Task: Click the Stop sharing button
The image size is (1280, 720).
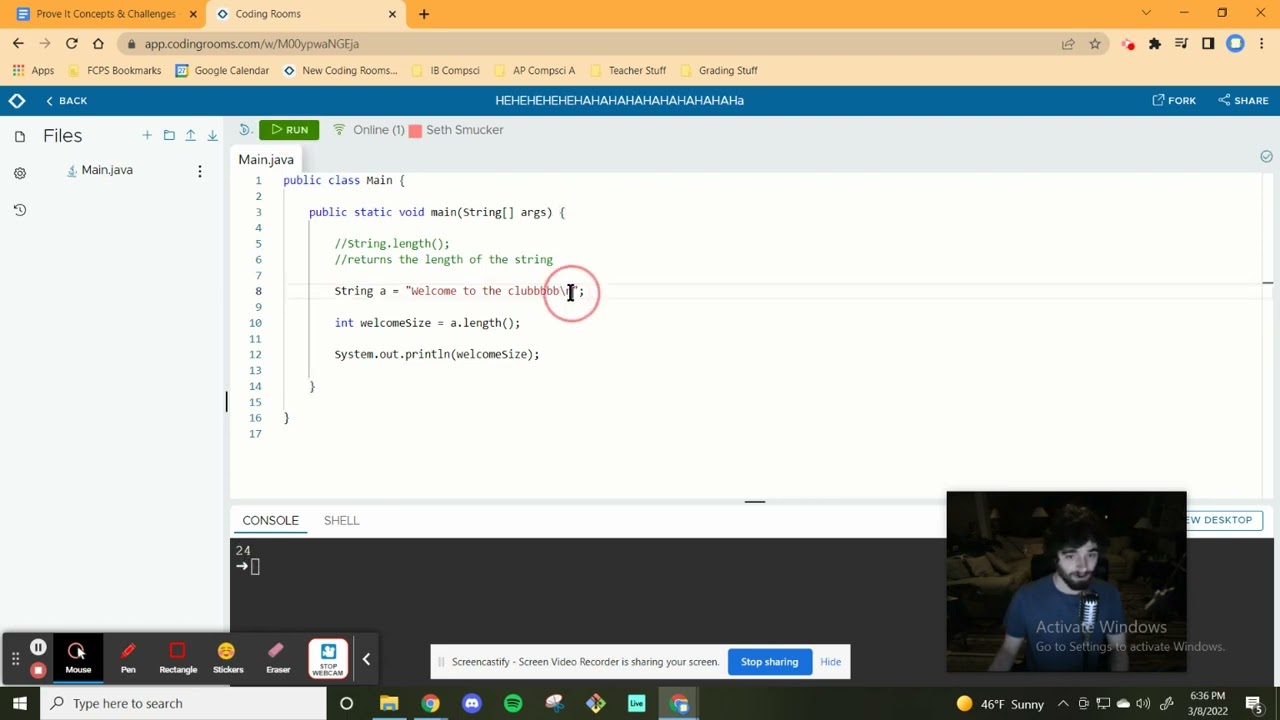Action: [769, 662]
